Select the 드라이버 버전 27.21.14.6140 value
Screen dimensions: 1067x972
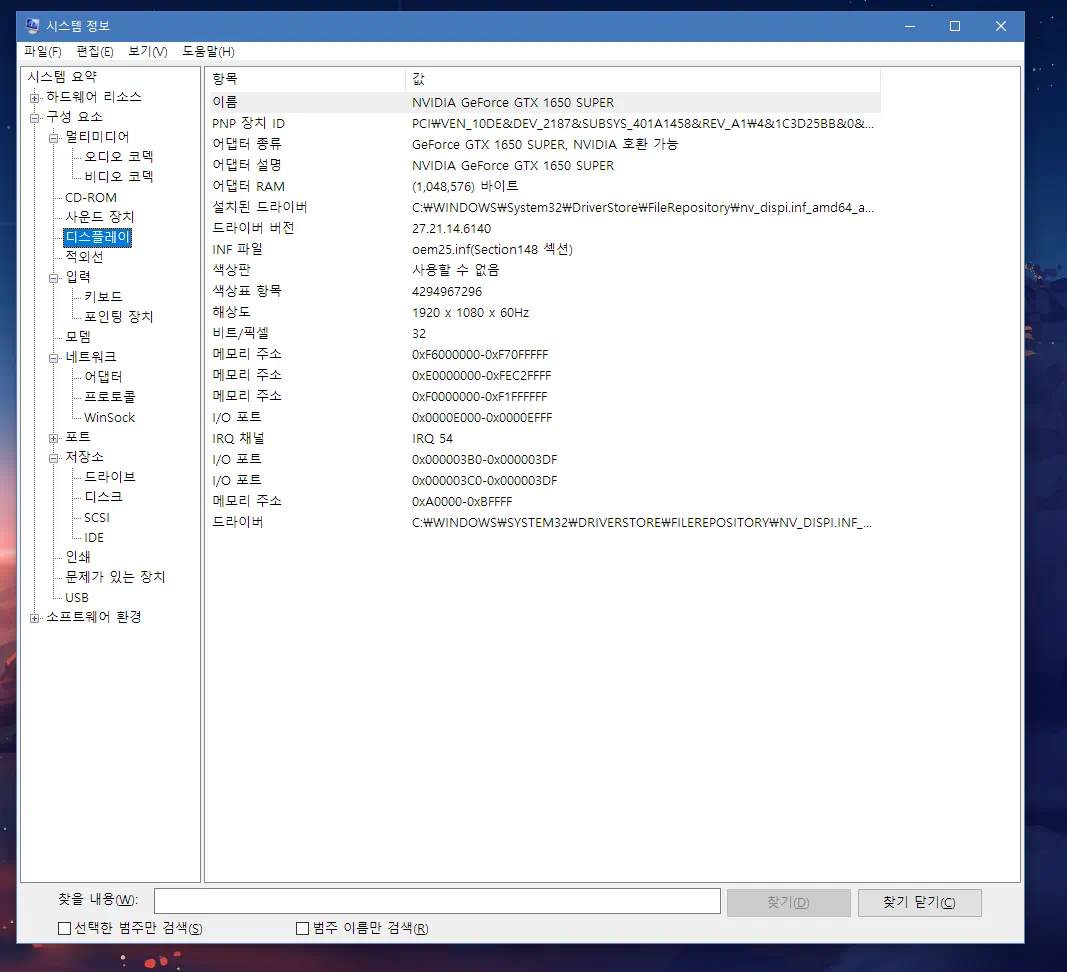pyautogui.click(x=451, y=229)
